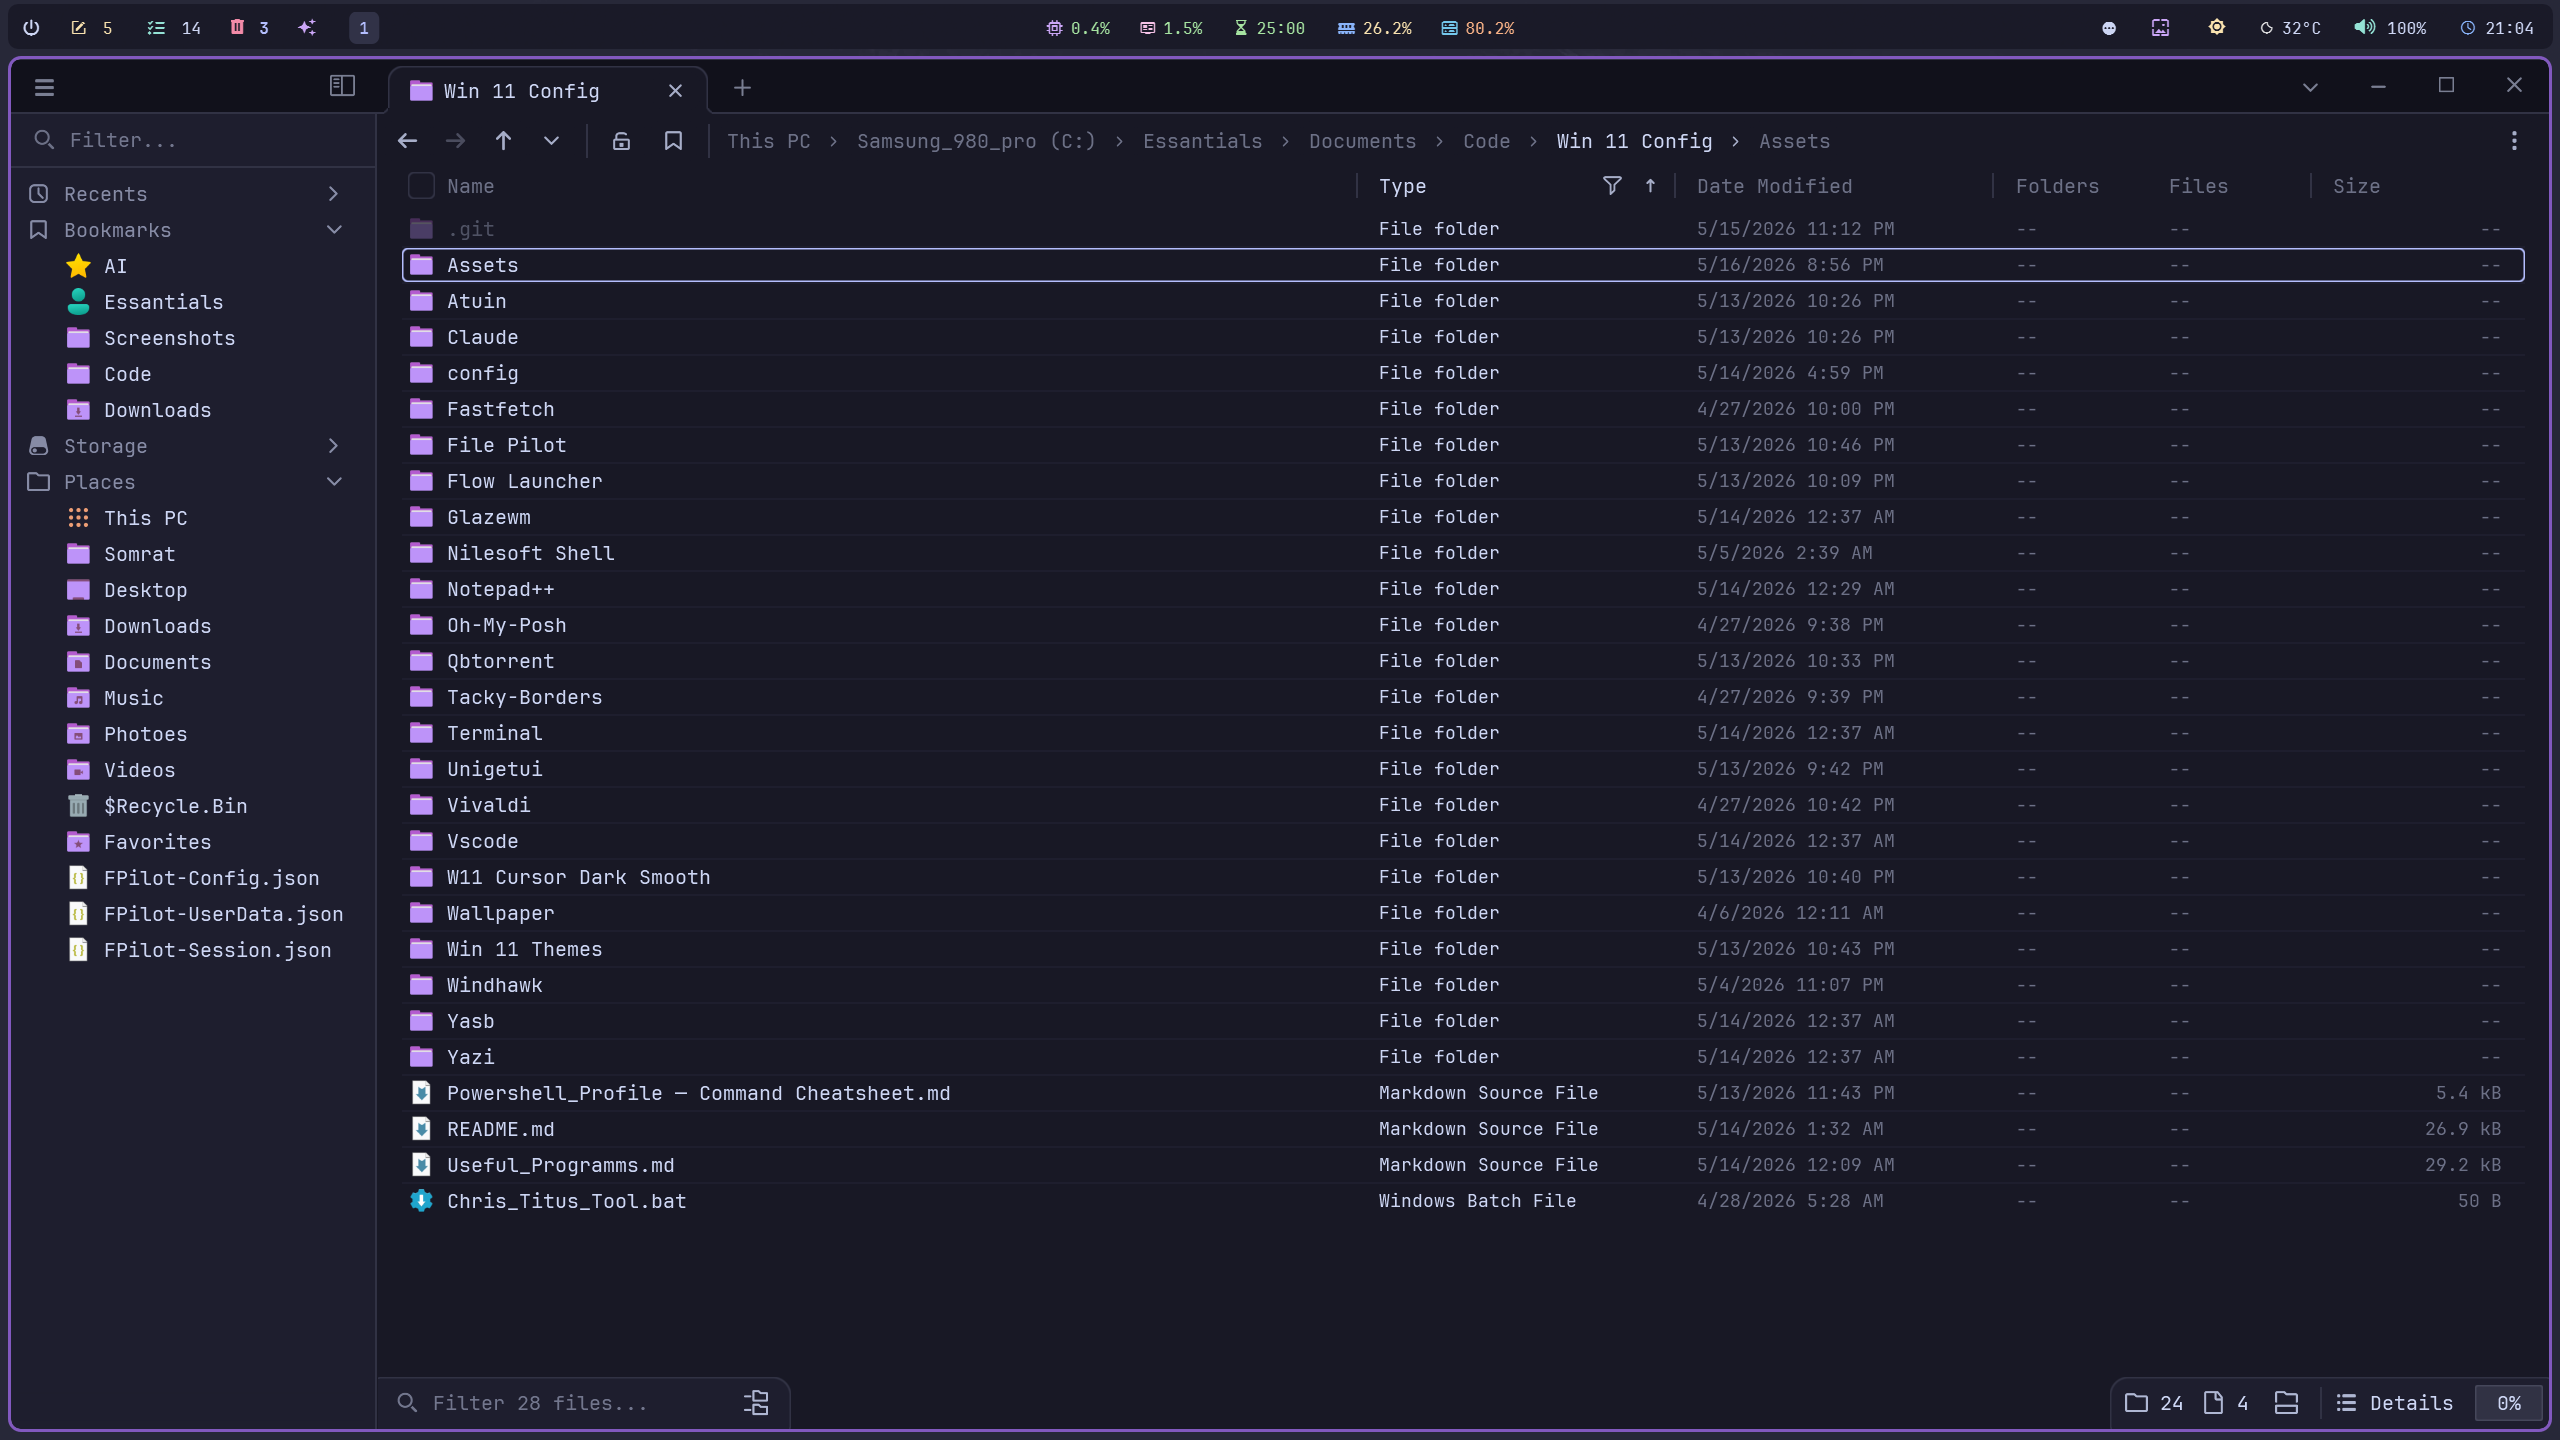Open the Essantials bookmark

pos(192,302)
